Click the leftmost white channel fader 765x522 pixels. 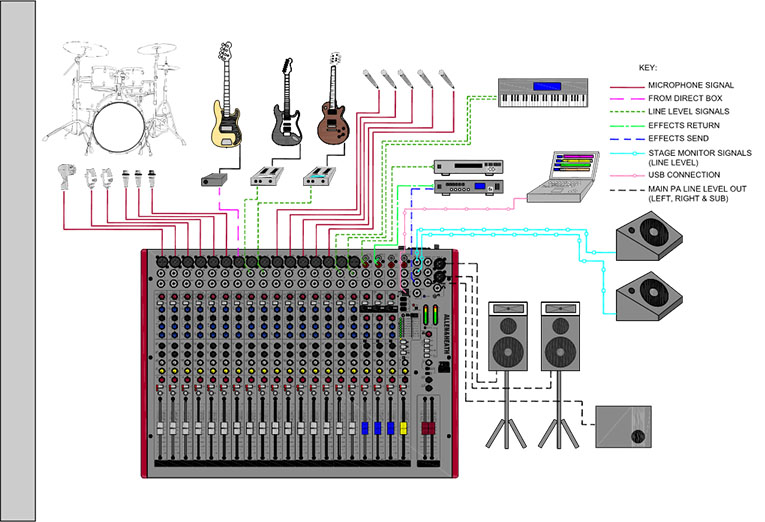tap(161, 428)
